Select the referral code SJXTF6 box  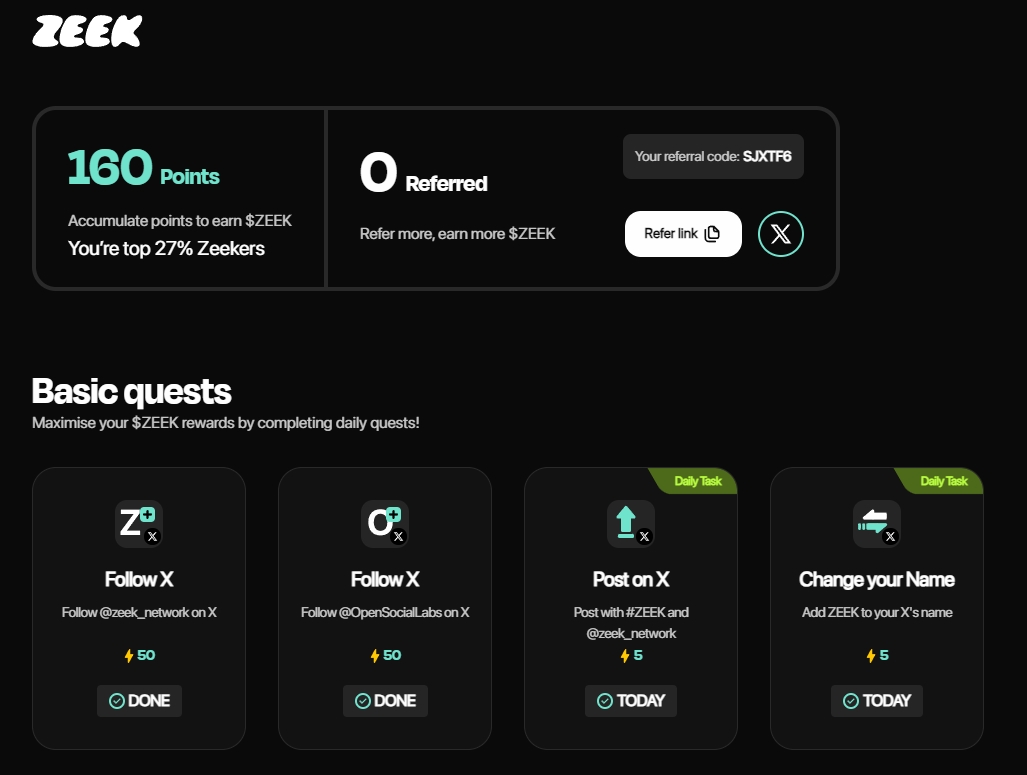pyautogui.click(x=713, y=157)
